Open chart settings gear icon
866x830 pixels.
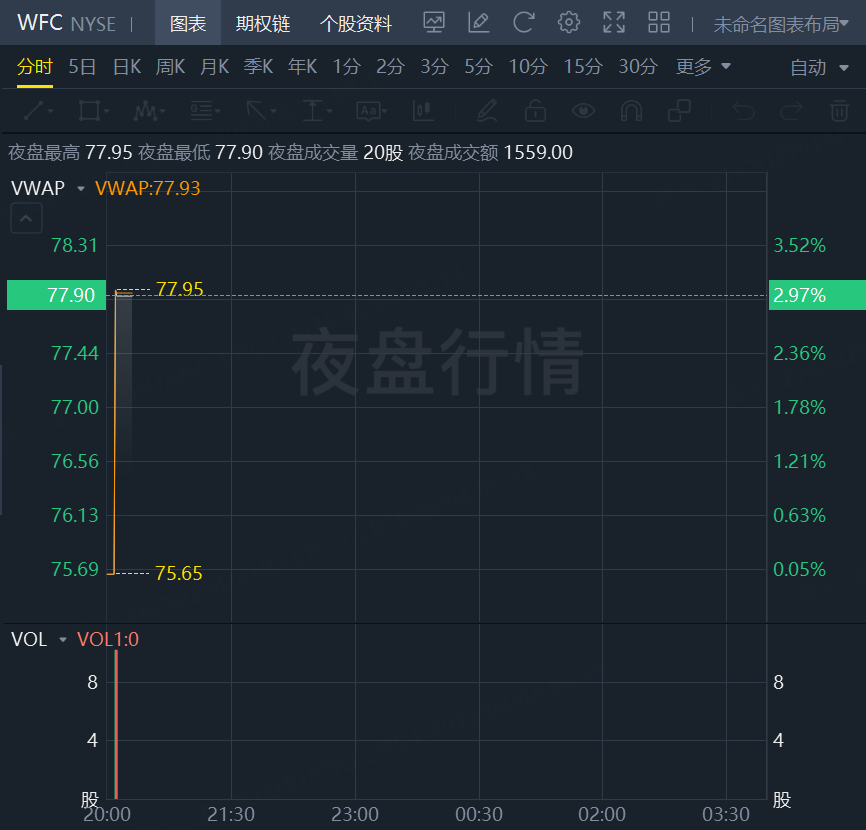(x=568, y=23)
